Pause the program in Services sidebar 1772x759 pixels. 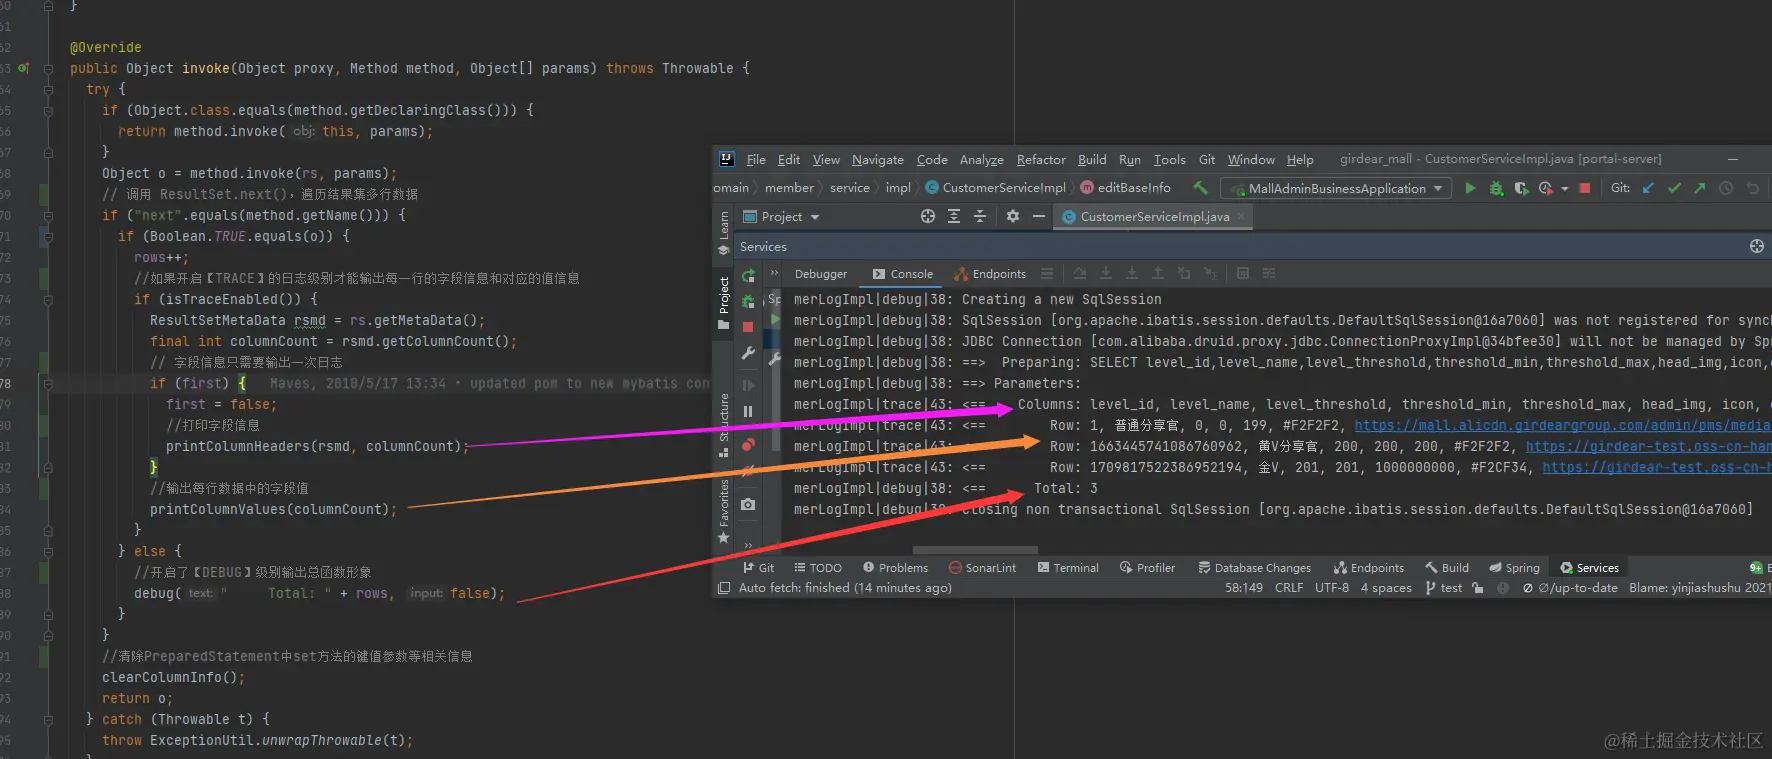(748, 411)
